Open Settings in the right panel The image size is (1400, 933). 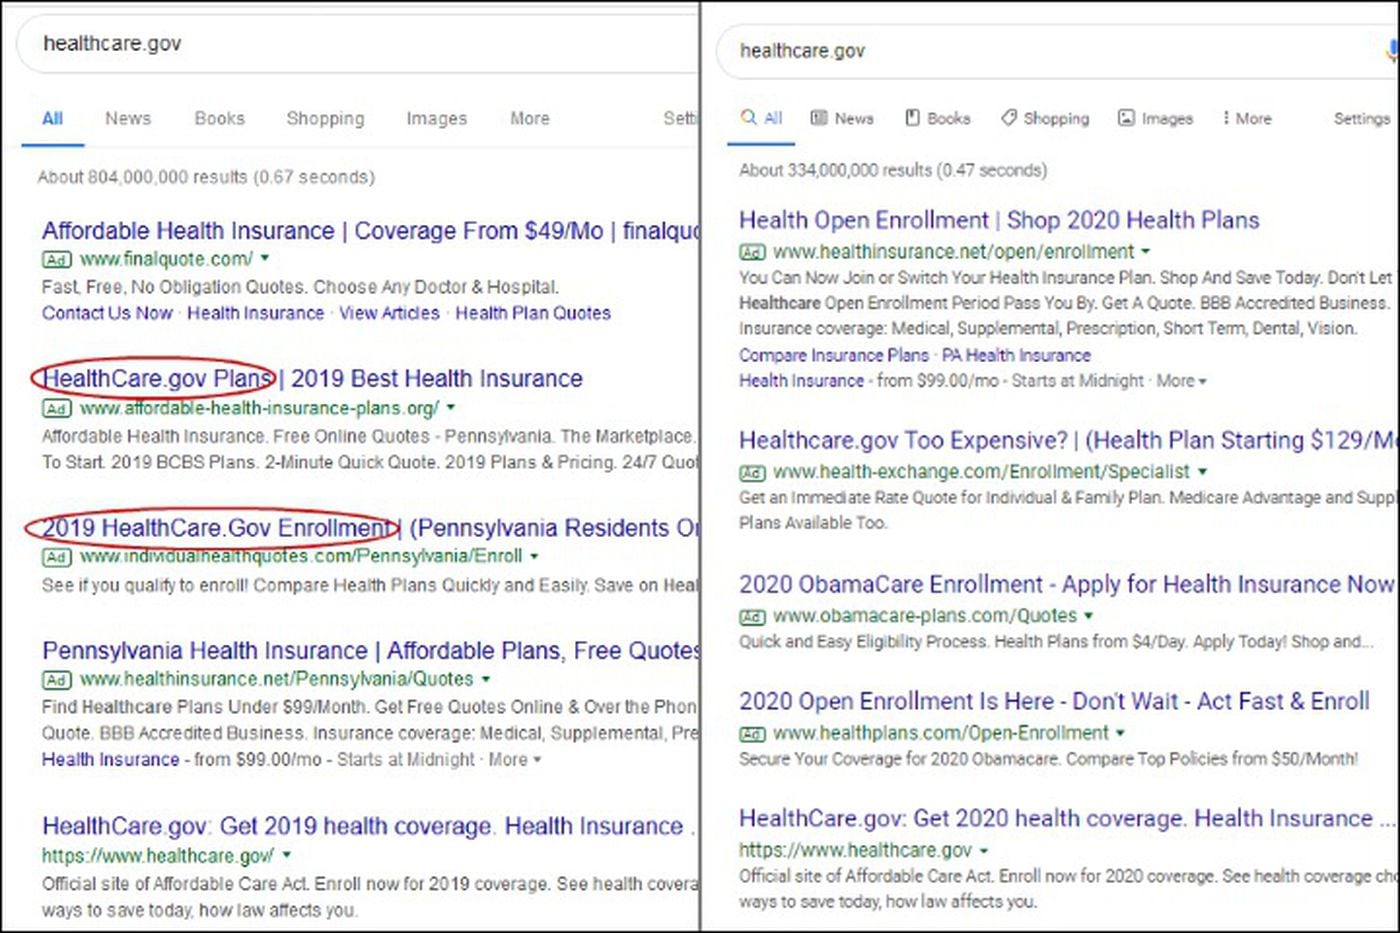(x=1361, y=118)
